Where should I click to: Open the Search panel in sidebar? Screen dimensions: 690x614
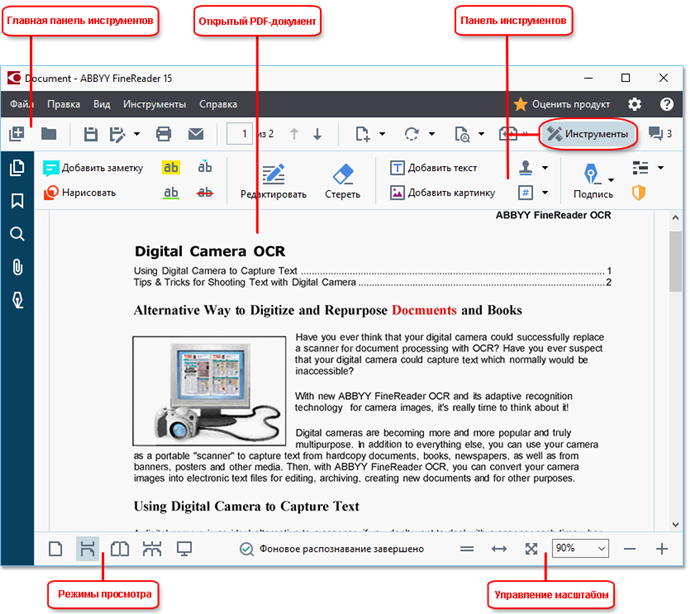coord(17,234)
